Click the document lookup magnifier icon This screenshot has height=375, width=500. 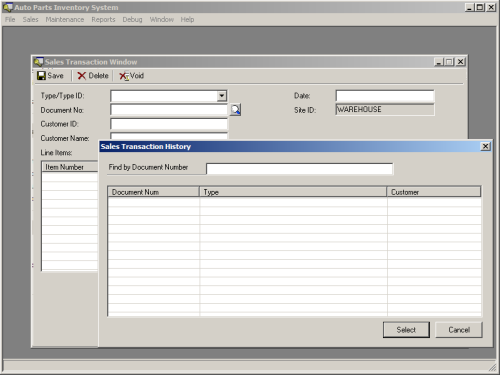[236, 110]
